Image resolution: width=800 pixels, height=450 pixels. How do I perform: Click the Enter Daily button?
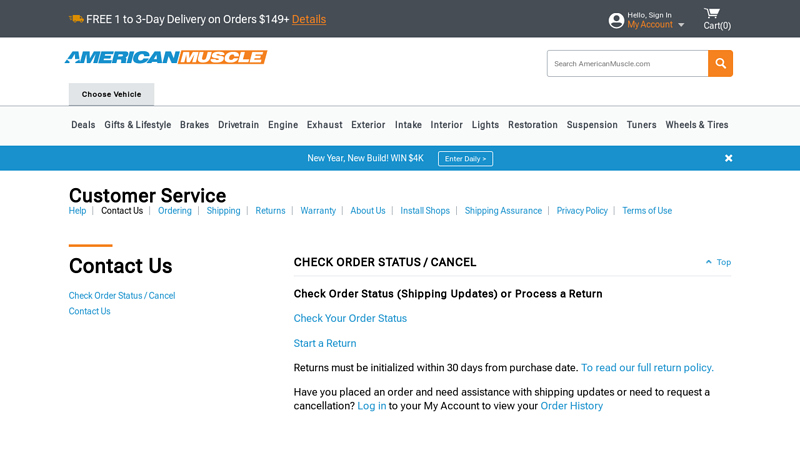[465, 158]
